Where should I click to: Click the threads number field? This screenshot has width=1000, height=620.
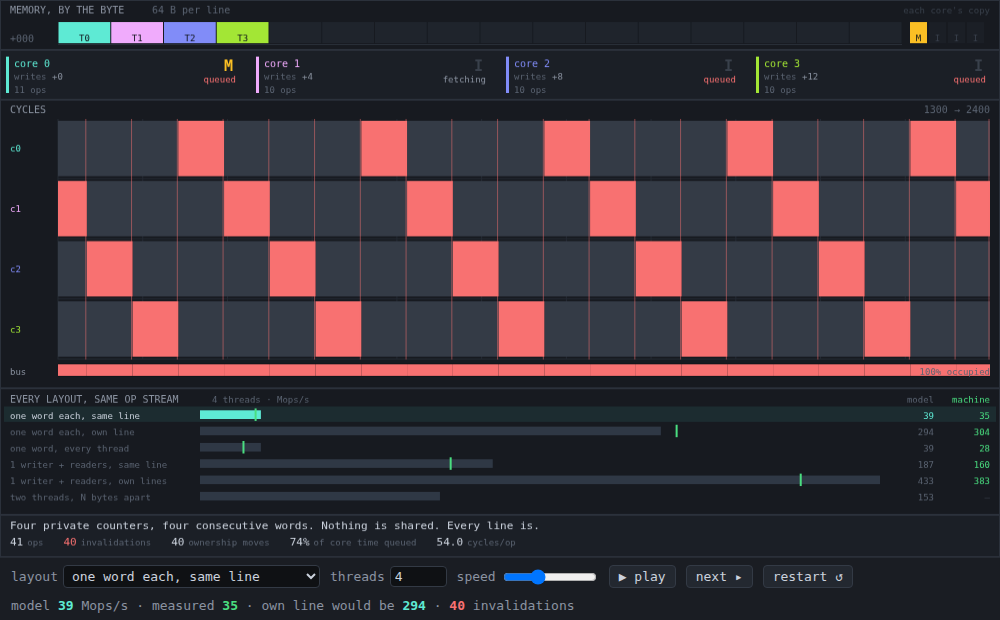click(x=418, y=577)
